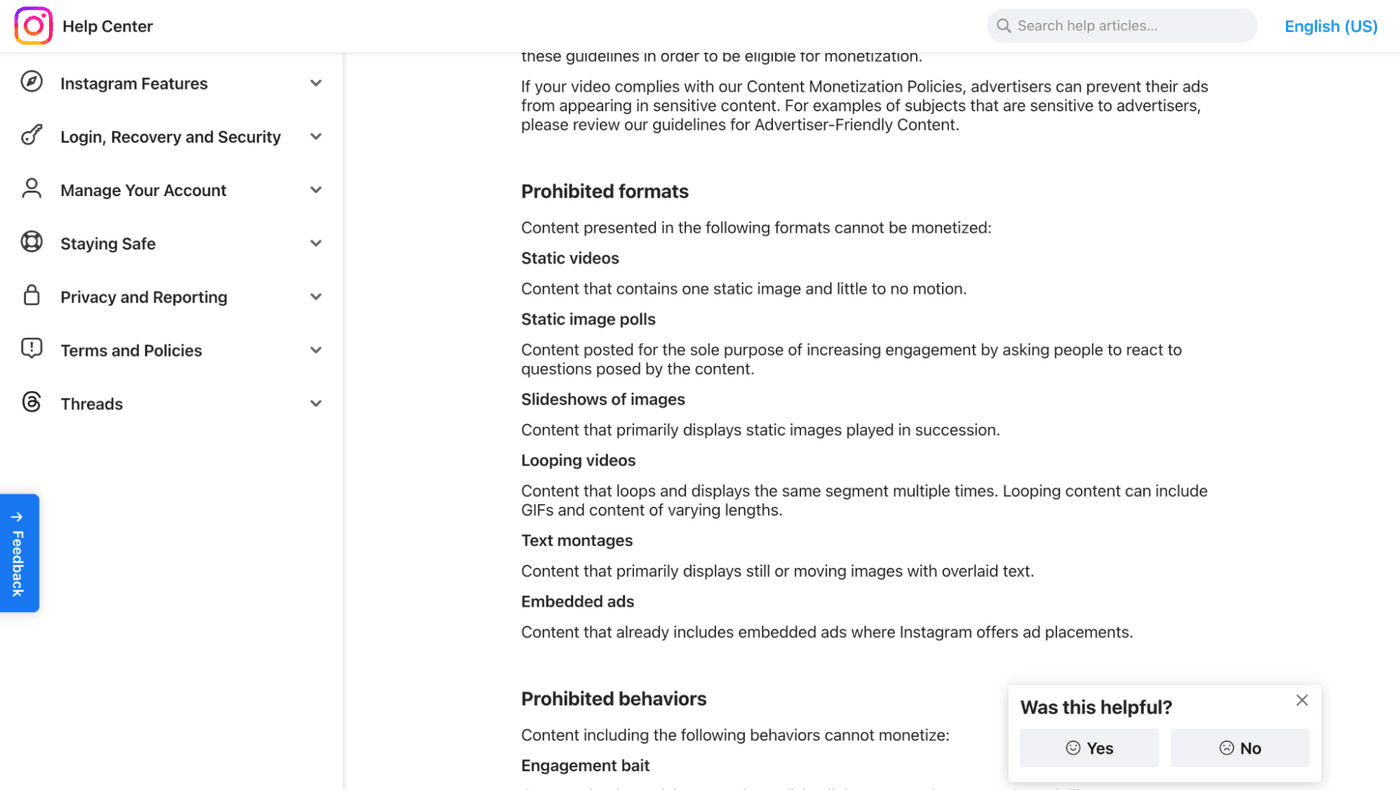The width and height of the screenshot is (1400, 790).
Task: Click the key icon for Login, Recovery
Action: click(32, 136)
